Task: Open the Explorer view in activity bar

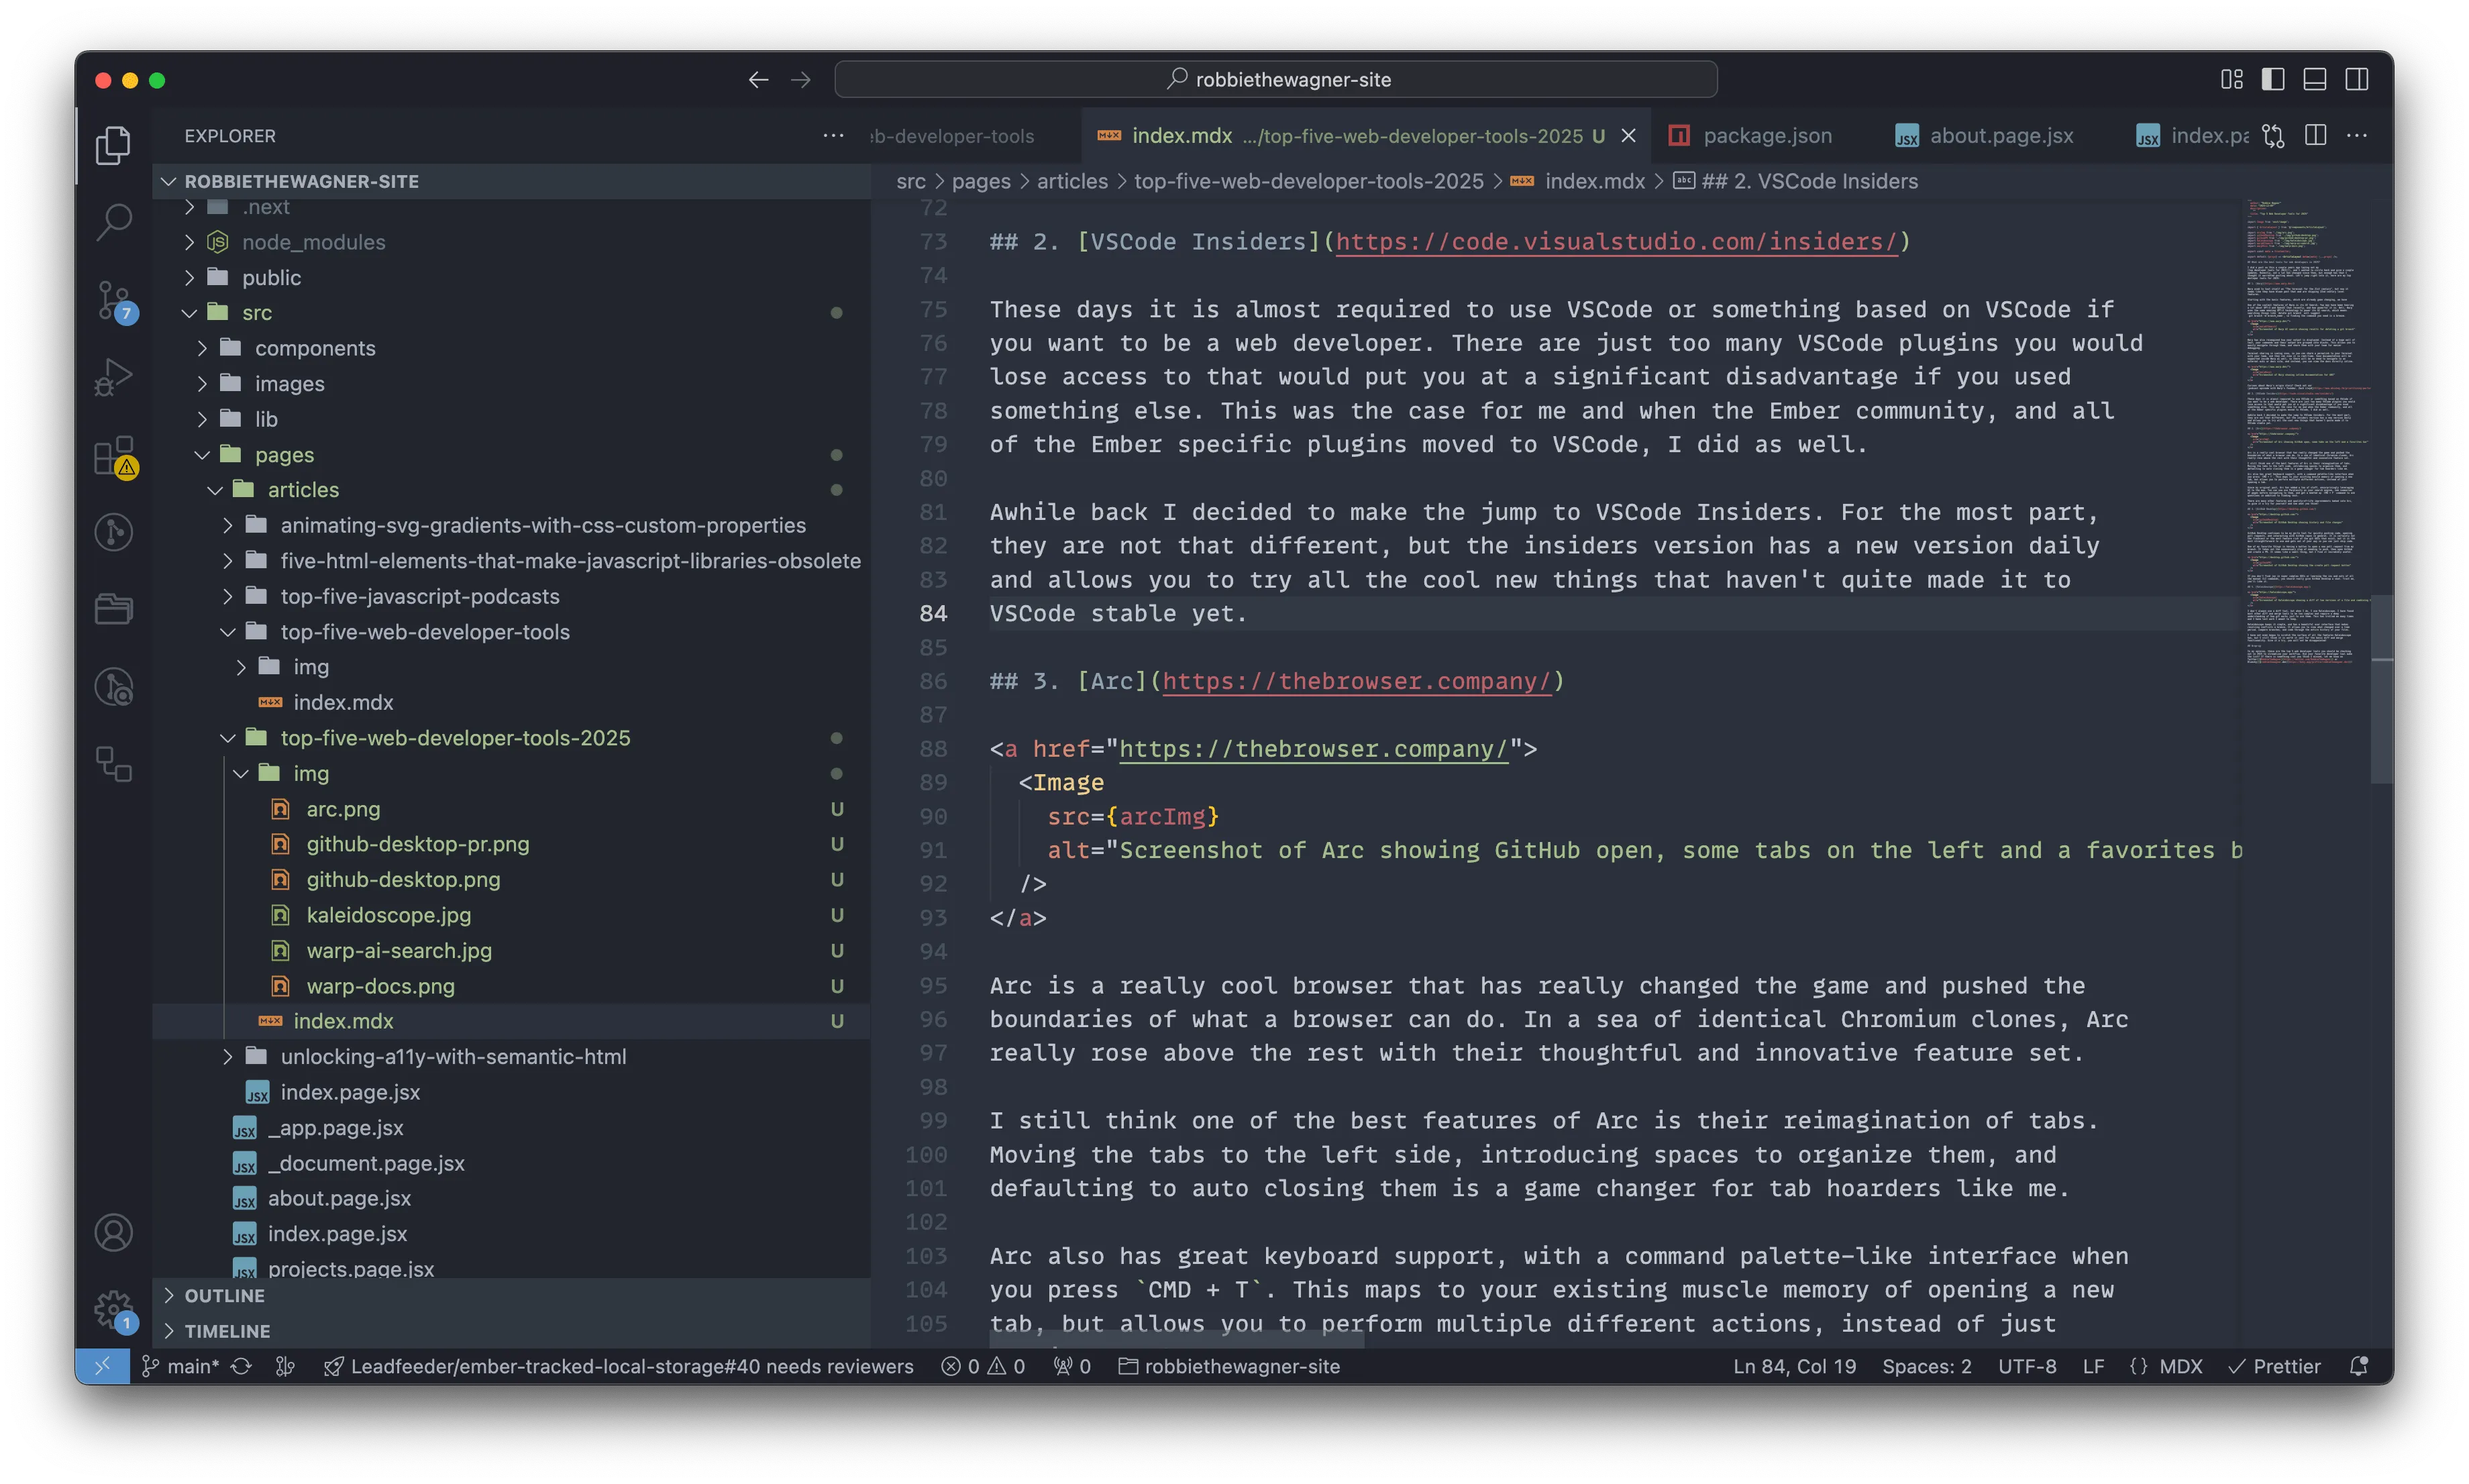Action: click(113, 146)
